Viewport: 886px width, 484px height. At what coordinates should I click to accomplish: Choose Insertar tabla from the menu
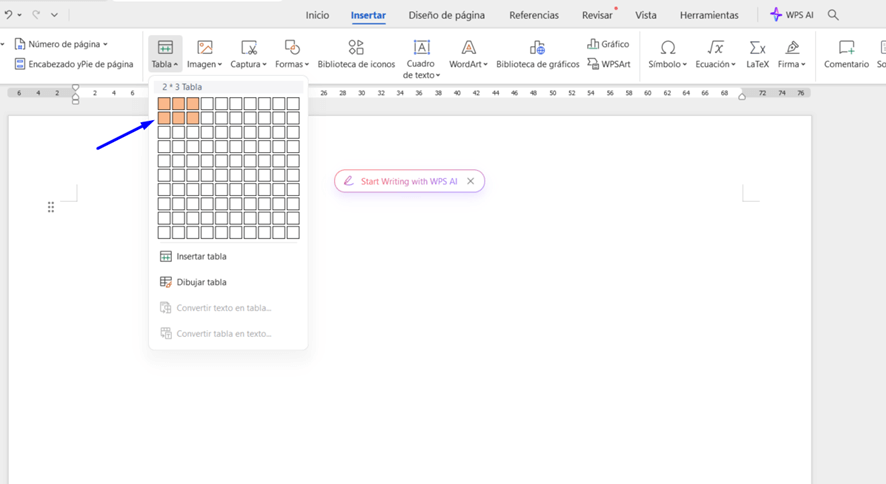[201, 257]
